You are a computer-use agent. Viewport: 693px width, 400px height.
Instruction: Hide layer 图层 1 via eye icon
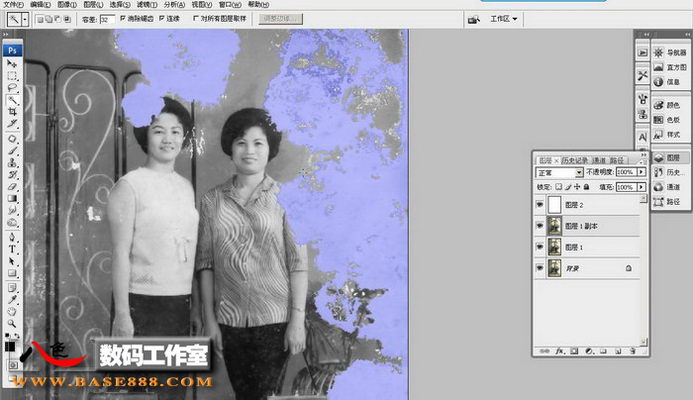[540, 247]
